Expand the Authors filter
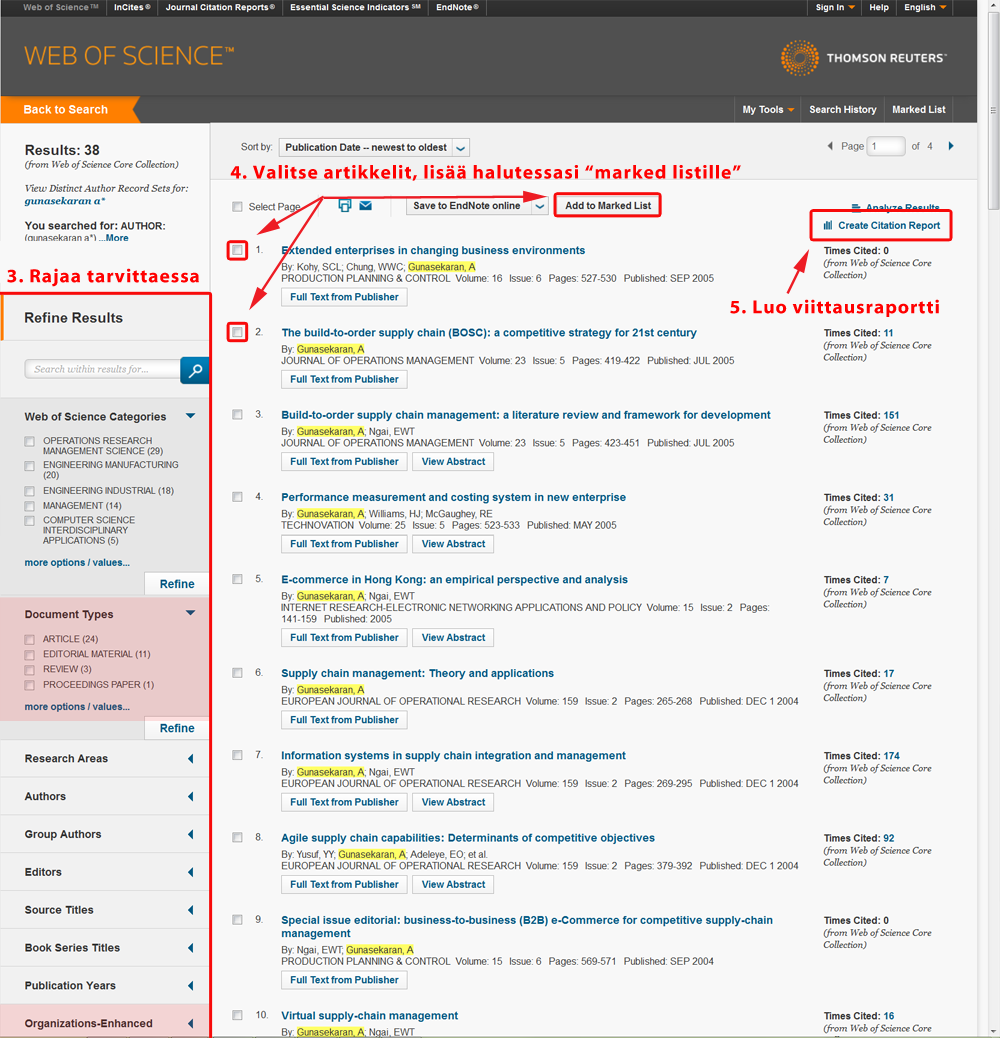The image size is (1000, 1038). (x=191, y=796)
